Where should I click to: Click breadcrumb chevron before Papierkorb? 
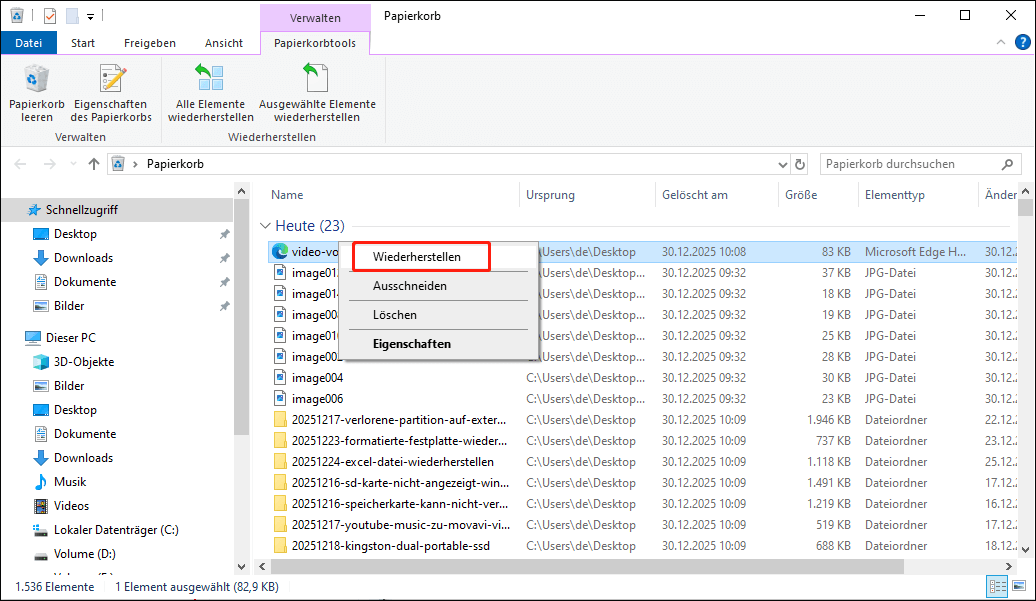click(135, 164)
